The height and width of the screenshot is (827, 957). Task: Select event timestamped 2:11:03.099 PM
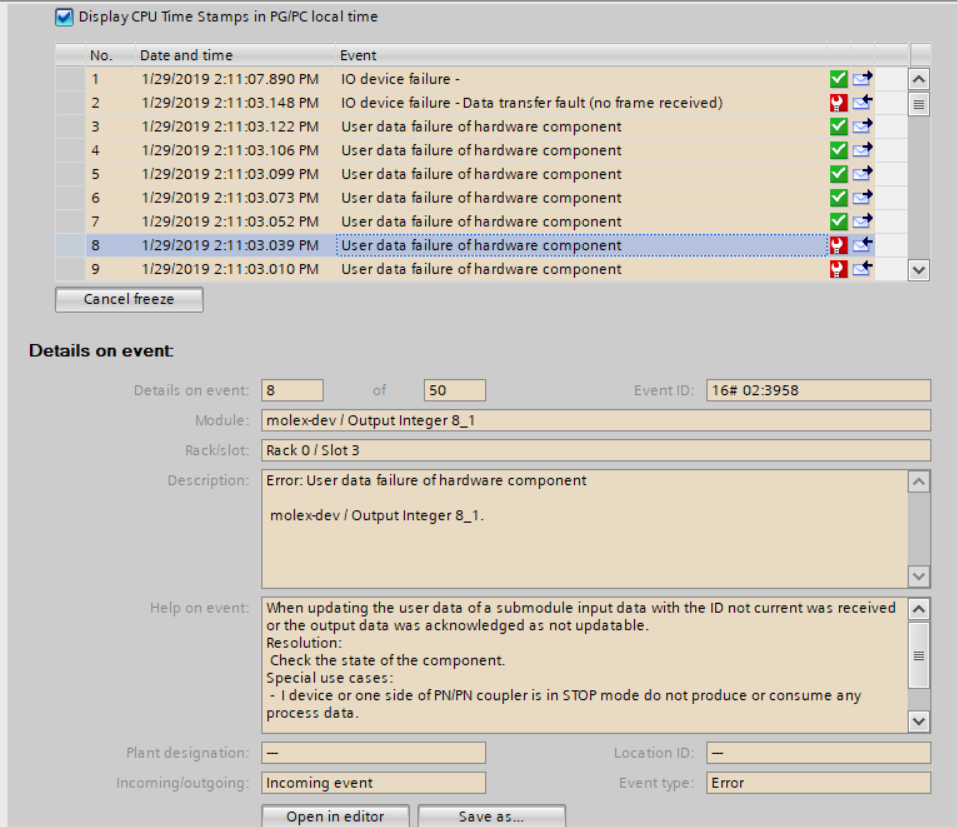(x=465, y=174)
